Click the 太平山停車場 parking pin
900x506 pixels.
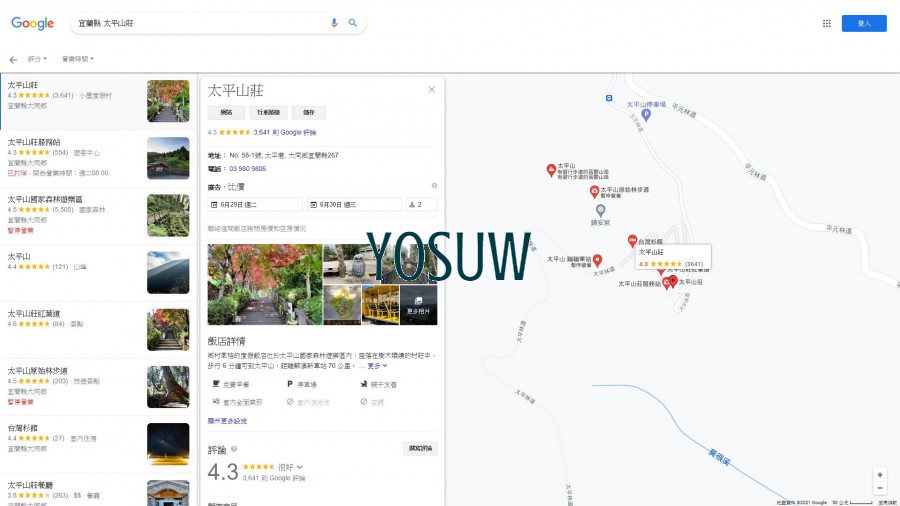pyautogui.click(x=645, y=114)
